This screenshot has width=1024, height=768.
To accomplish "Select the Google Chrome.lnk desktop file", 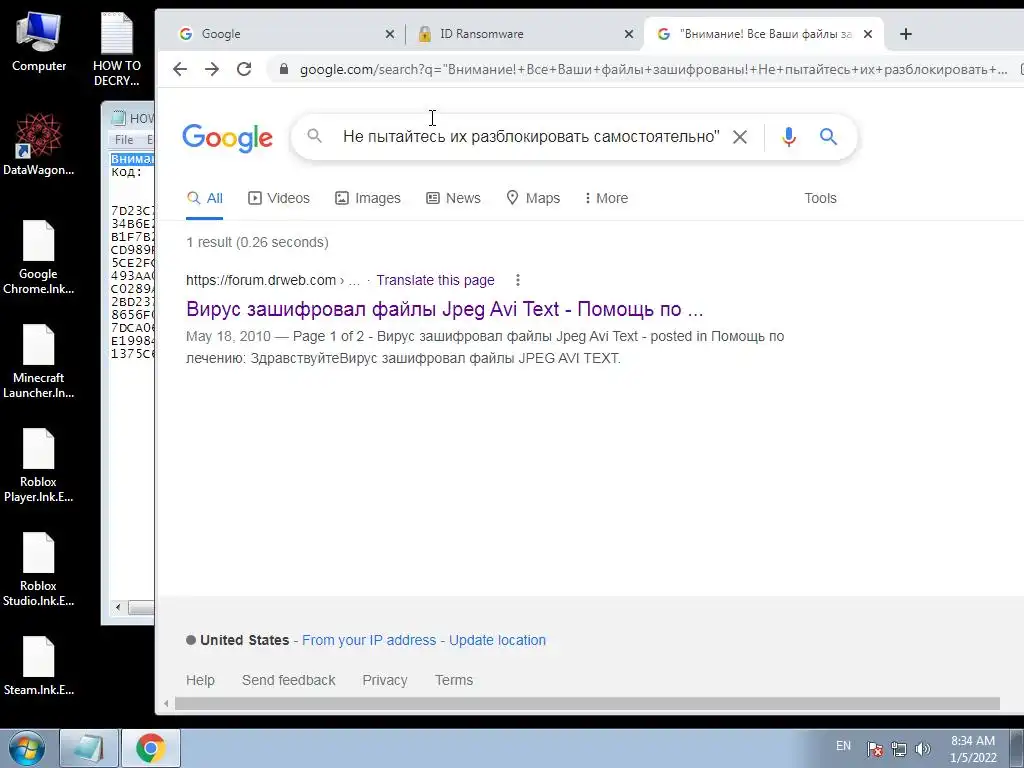I will click(39, 257).
